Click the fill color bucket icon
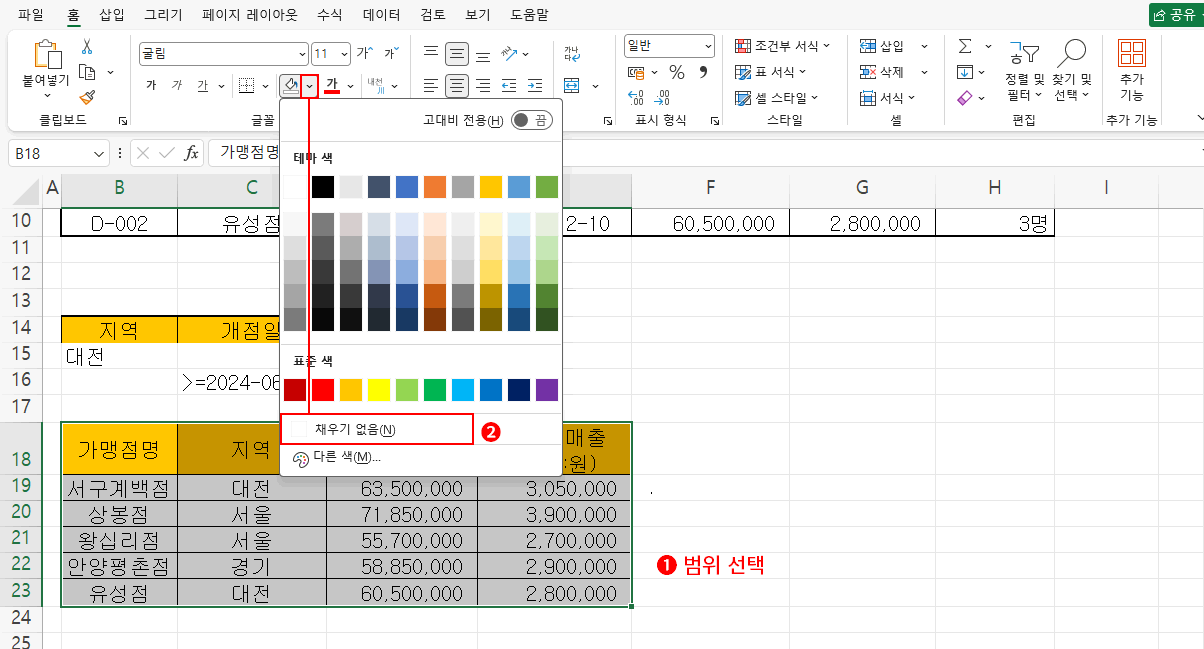The image size is (1204, 649). pos(291,86)
